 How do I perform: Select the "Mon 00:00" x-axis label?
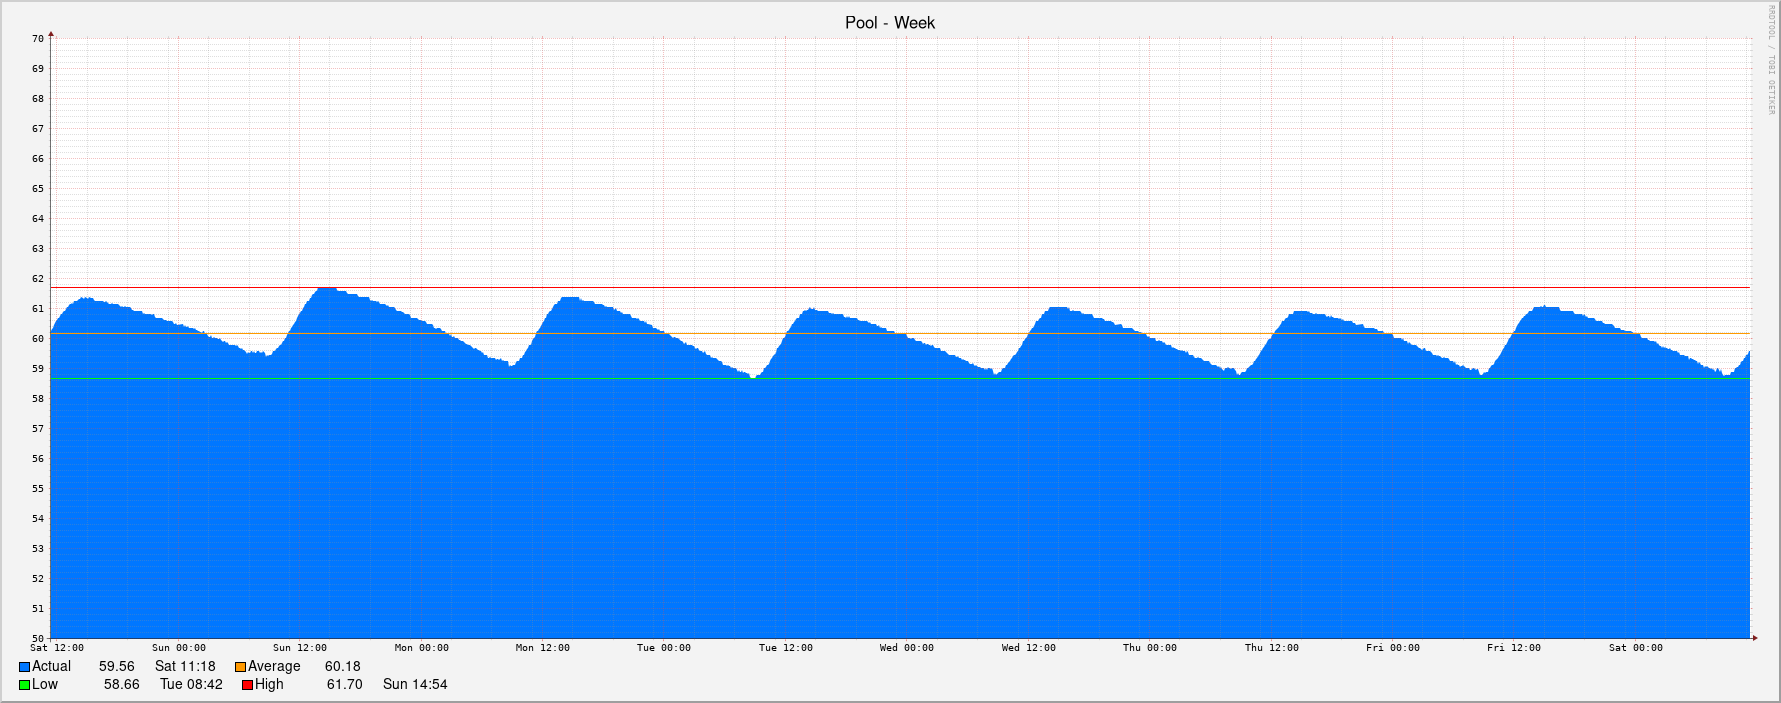[421, 648]
